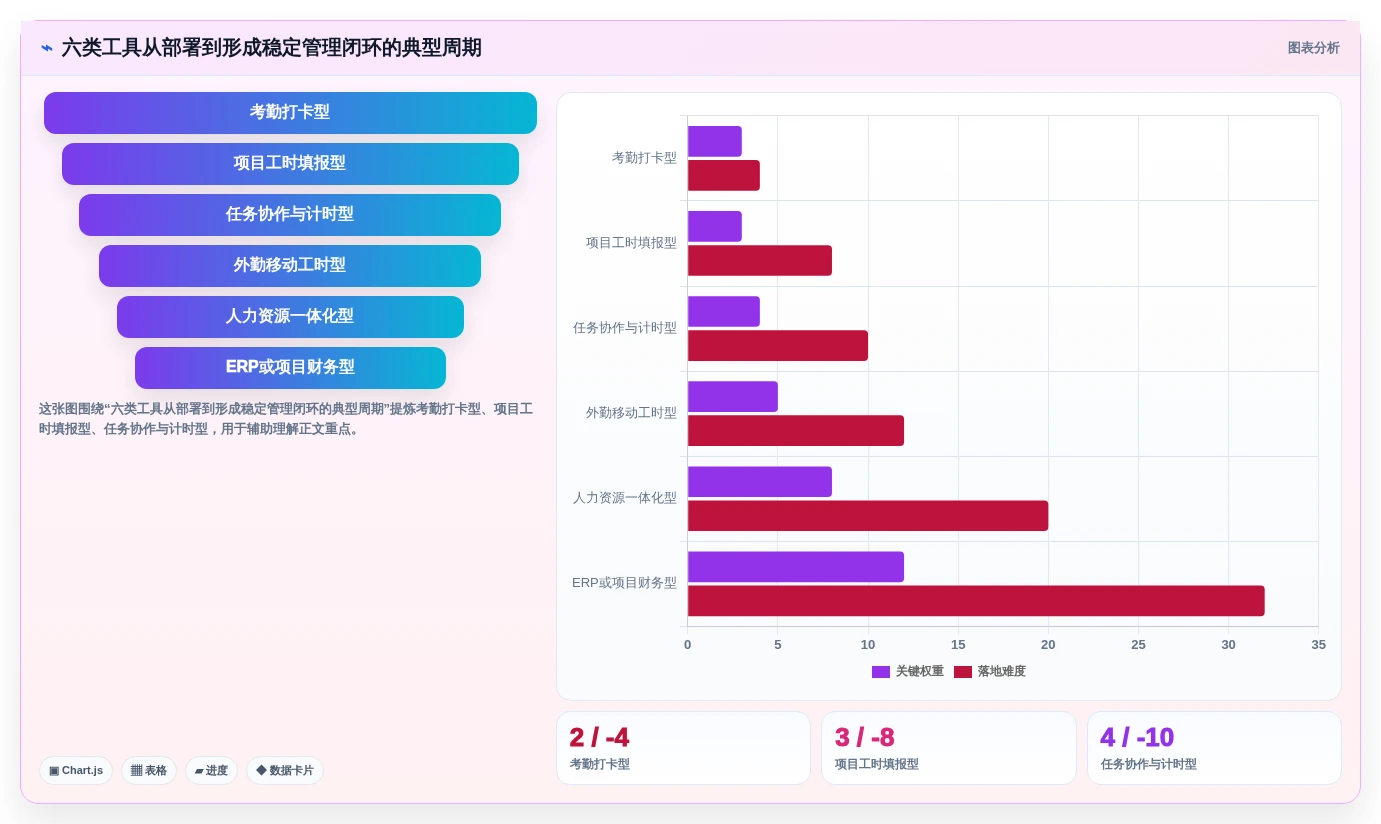Click the ERP或项目财务型 axis label in chart

(x=624, y=583)
